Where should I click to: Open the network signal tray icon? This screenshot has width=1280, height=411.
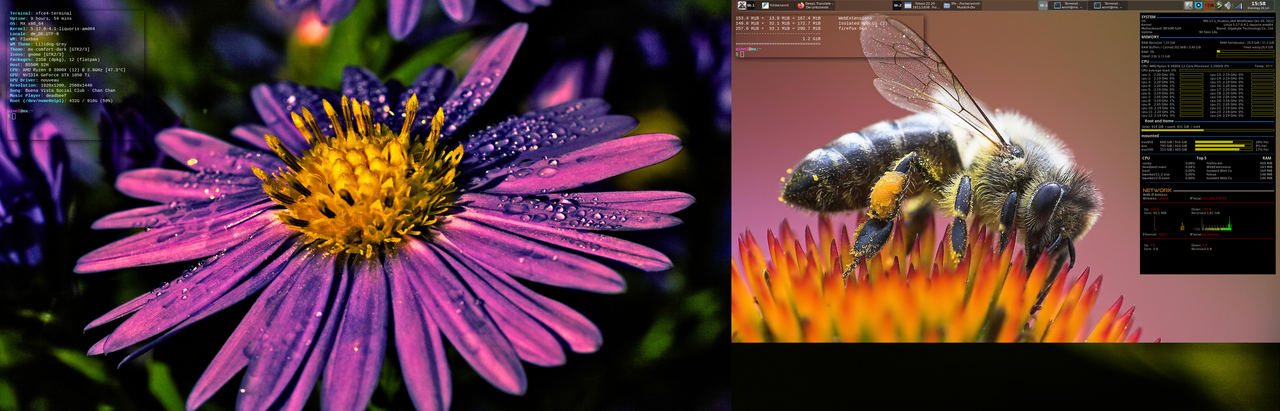(x=1238, y=5)
